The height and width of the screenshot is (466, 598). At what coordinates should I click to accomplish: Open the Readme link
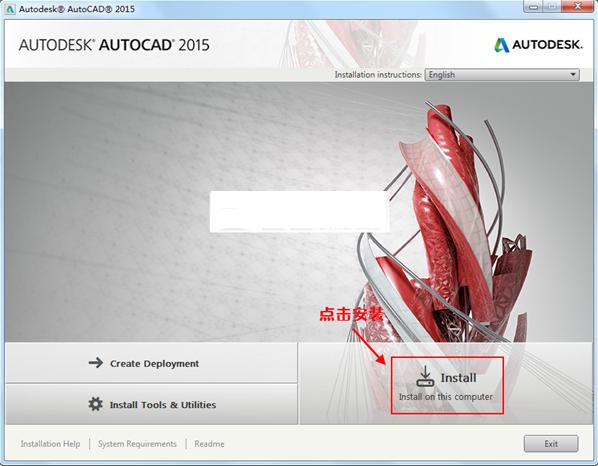[x=209, y=444]
